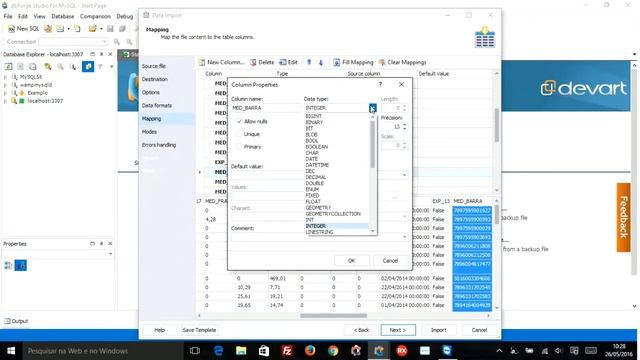Image resolution: width=640 pixels, height=360 pixels.
Task: Expand the wampmysqld connection node
Action: pyautogui.click(x=5, y=85)
